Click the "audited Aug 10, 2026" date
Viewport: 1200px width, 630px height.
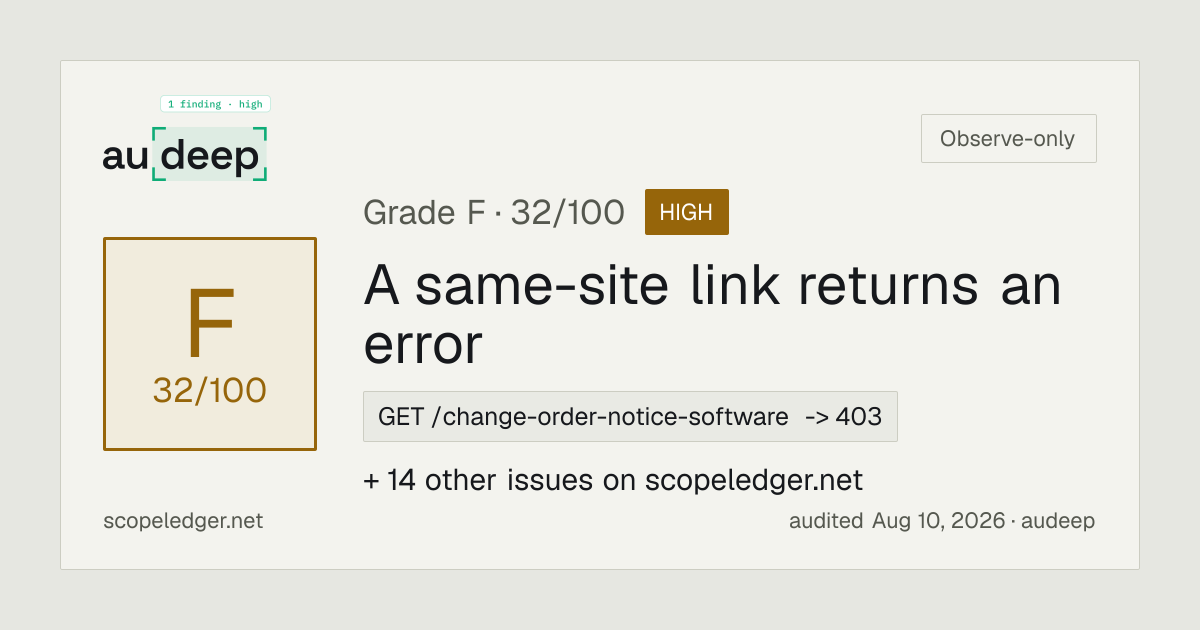tap(897, 521)
